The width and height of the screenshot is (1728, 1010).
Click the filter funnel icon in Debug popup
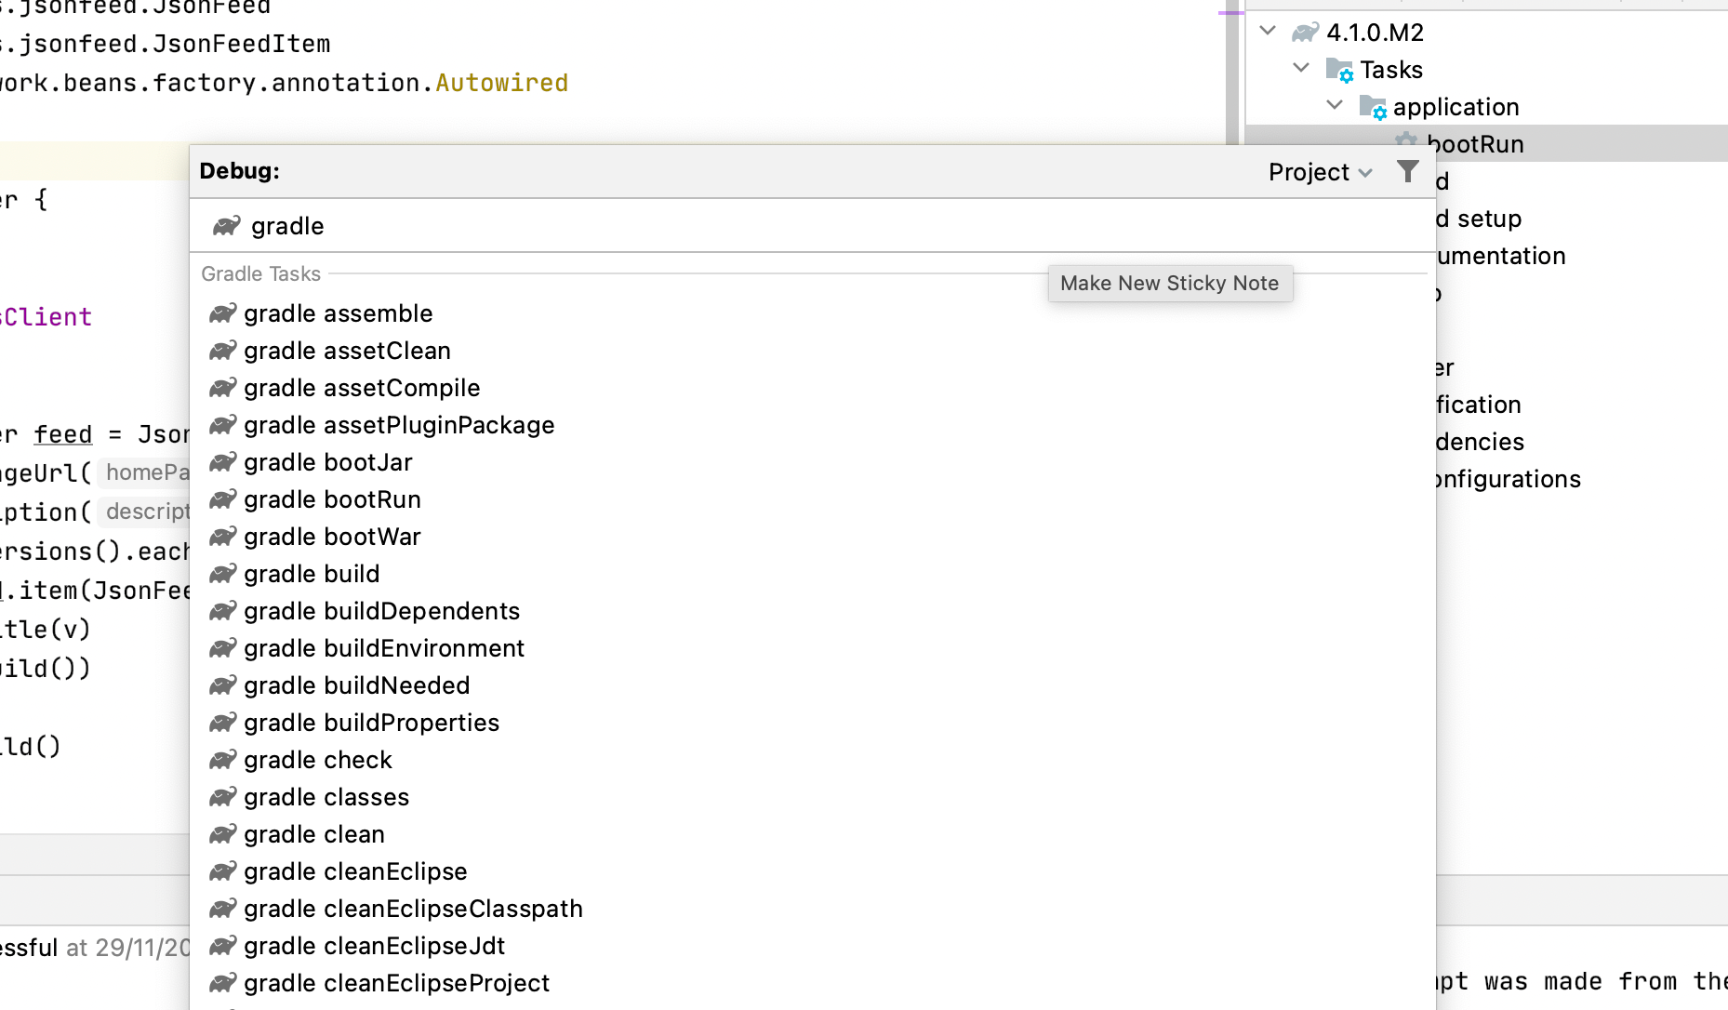pyautogui.click(x=1407, y=172)
